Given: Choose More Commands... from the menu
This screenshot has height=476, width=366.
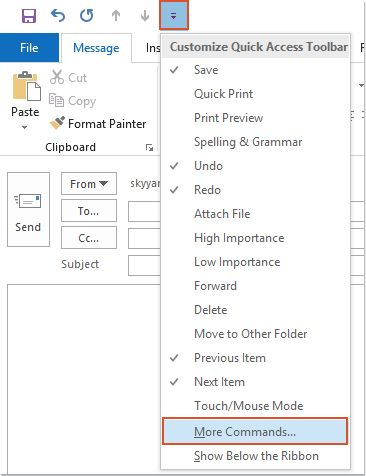Looking at the screenshot, I should (255, 431).
